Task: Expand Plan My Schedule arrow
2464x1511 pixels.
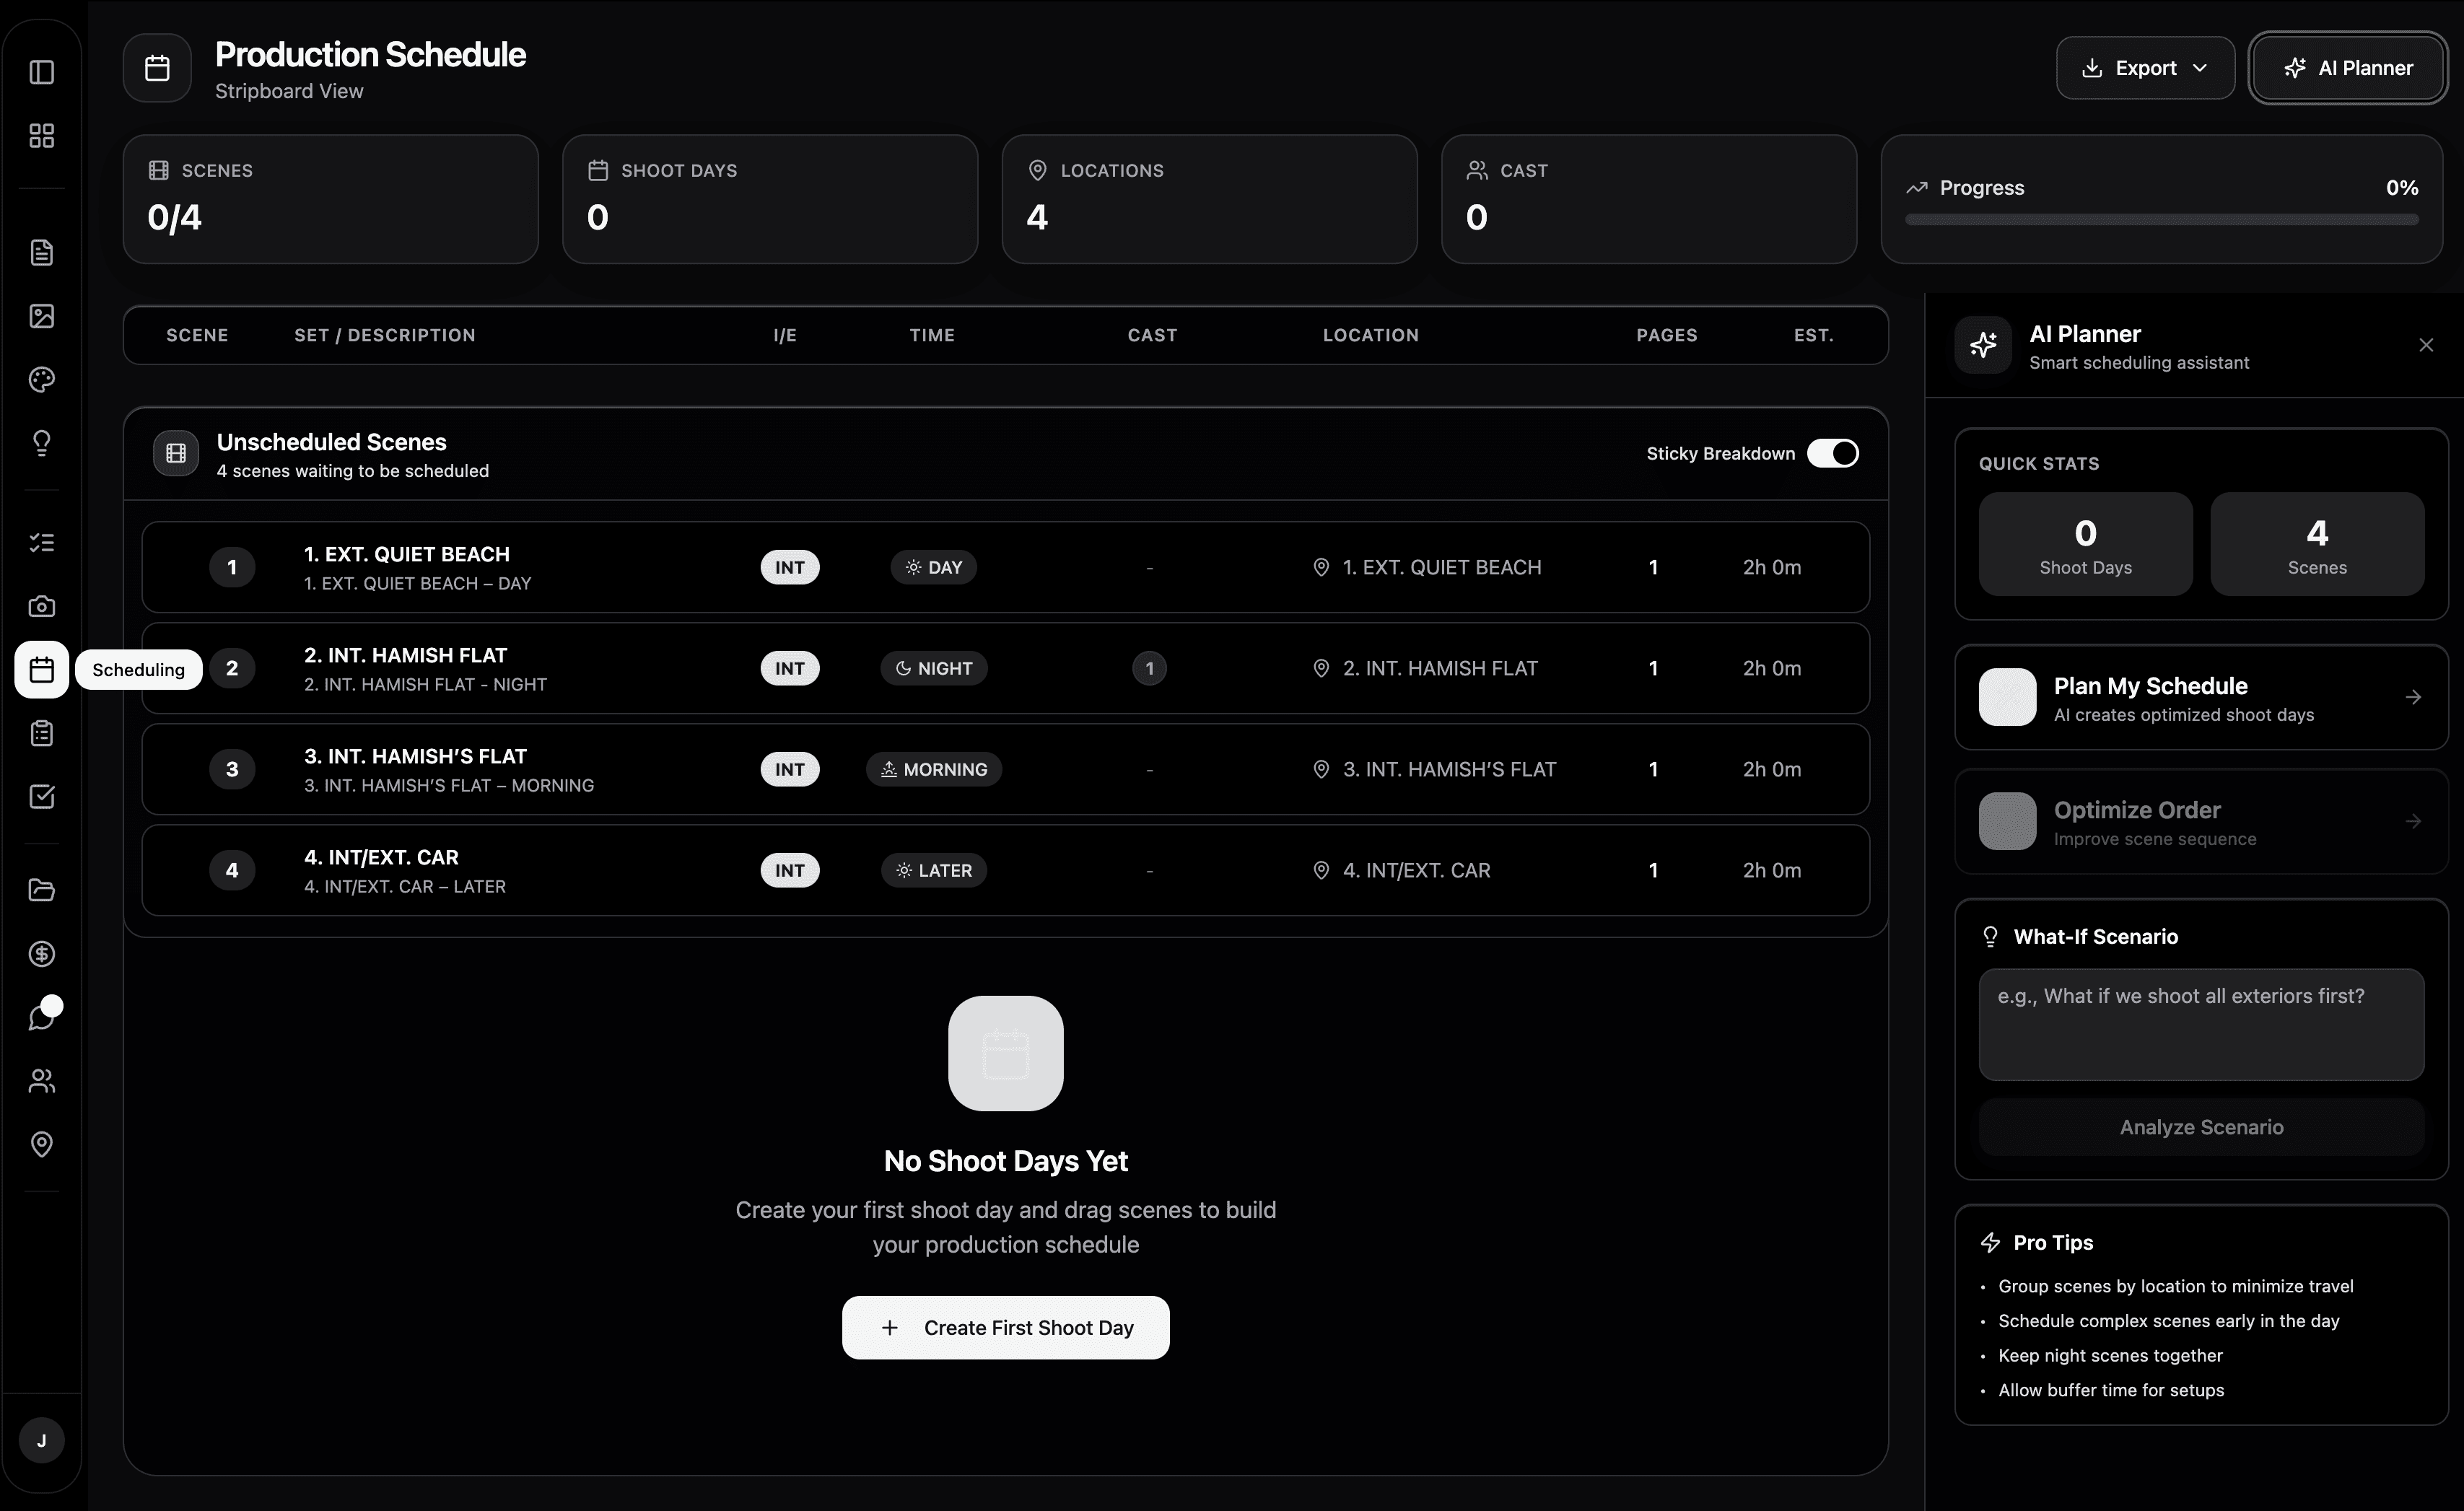Action: [2412, 697]
